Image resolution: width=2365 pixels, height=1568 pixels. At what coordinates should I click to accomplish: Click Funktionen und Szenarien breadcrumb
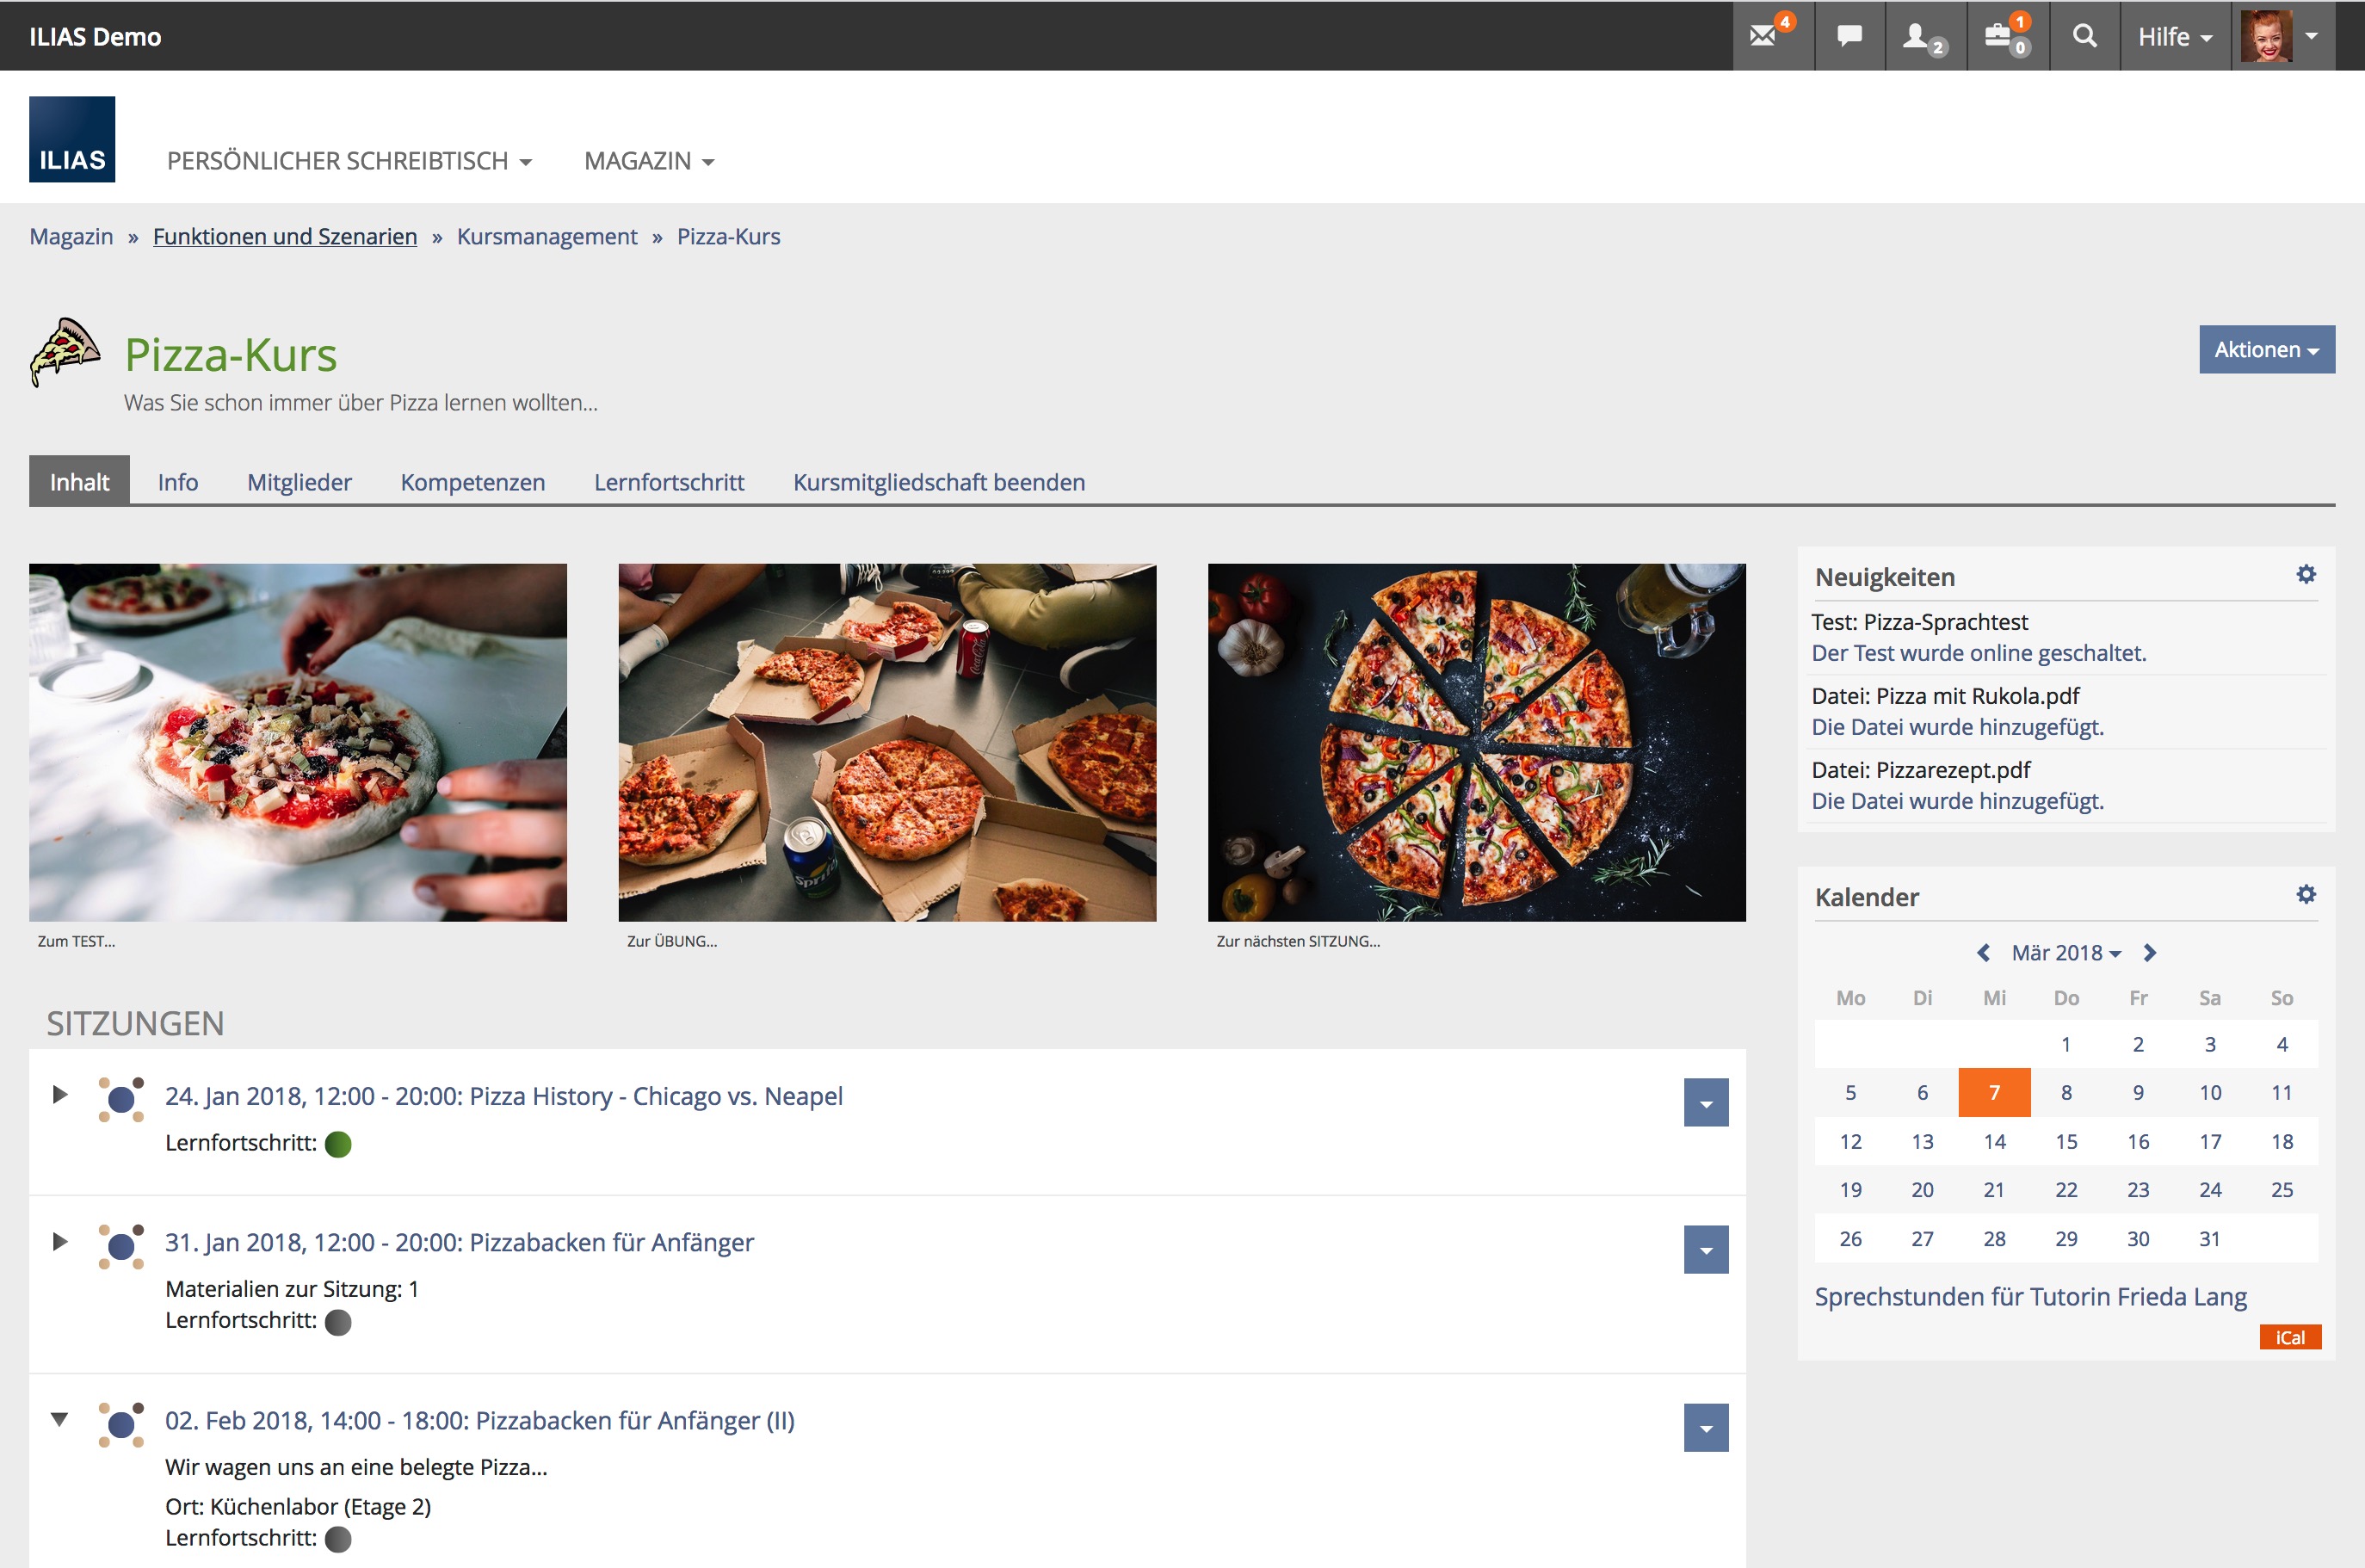pos(285,236)
